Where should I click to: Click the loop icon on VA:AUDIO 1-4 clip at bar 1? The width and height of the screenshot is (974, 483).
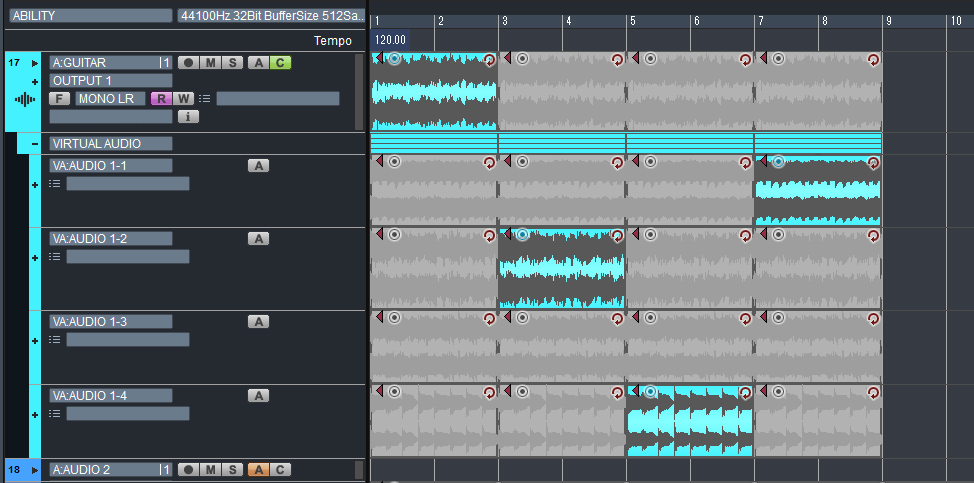(x=489, y=392)
